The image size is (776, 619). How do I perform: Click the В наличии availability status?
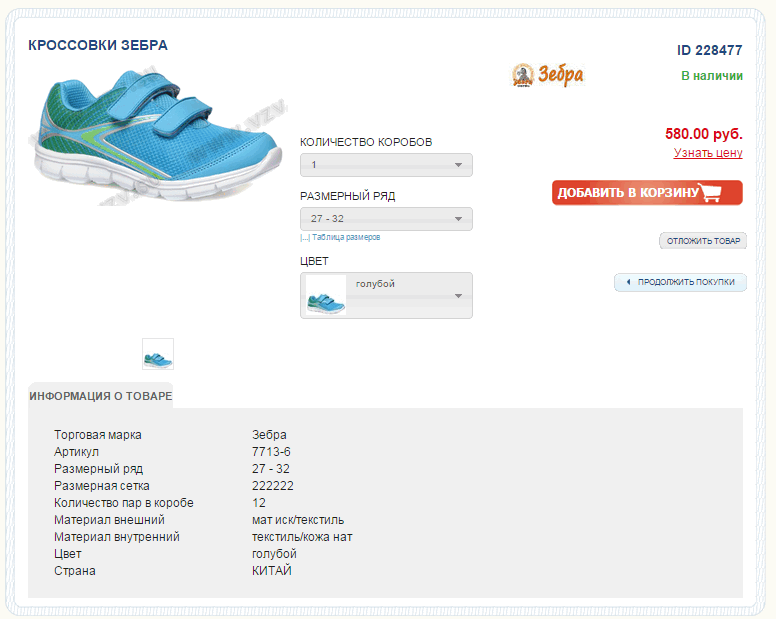711,76
